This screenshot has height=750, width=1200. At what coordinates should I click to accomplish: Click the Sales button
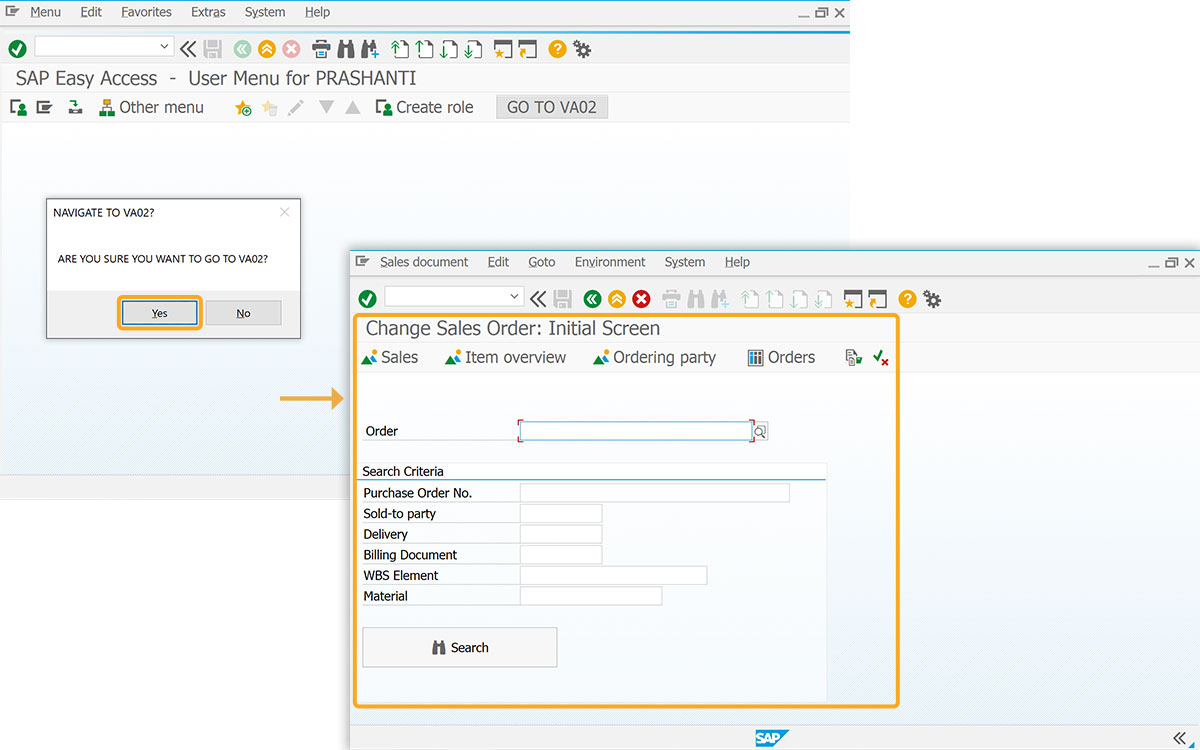coord(390,357)
